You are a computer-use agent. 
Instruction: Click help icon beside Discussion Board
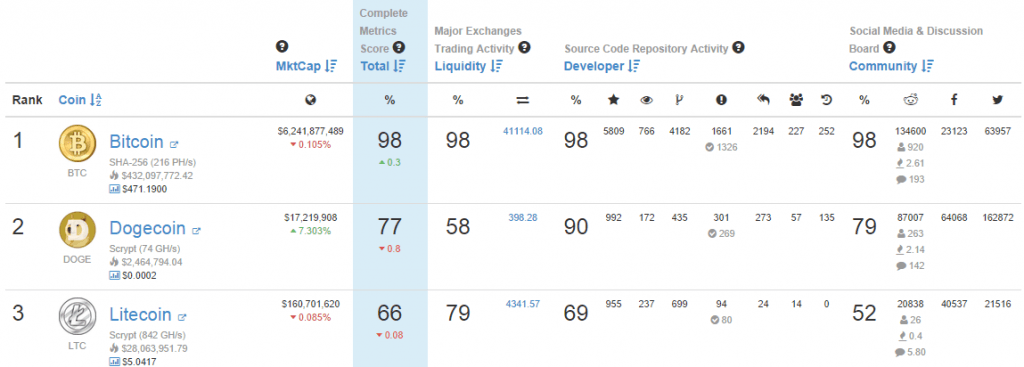(x=889, y=48)
